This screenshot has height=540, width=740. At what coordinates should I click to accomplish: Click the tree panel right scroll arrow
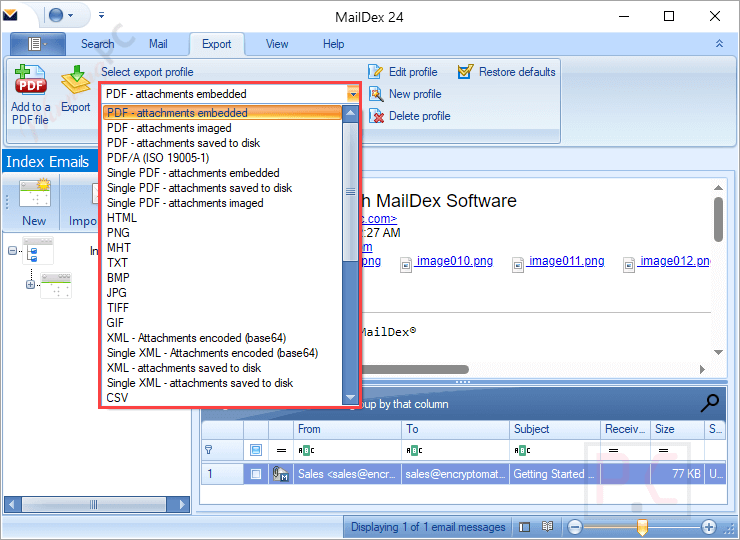click(x=182, y=505)
